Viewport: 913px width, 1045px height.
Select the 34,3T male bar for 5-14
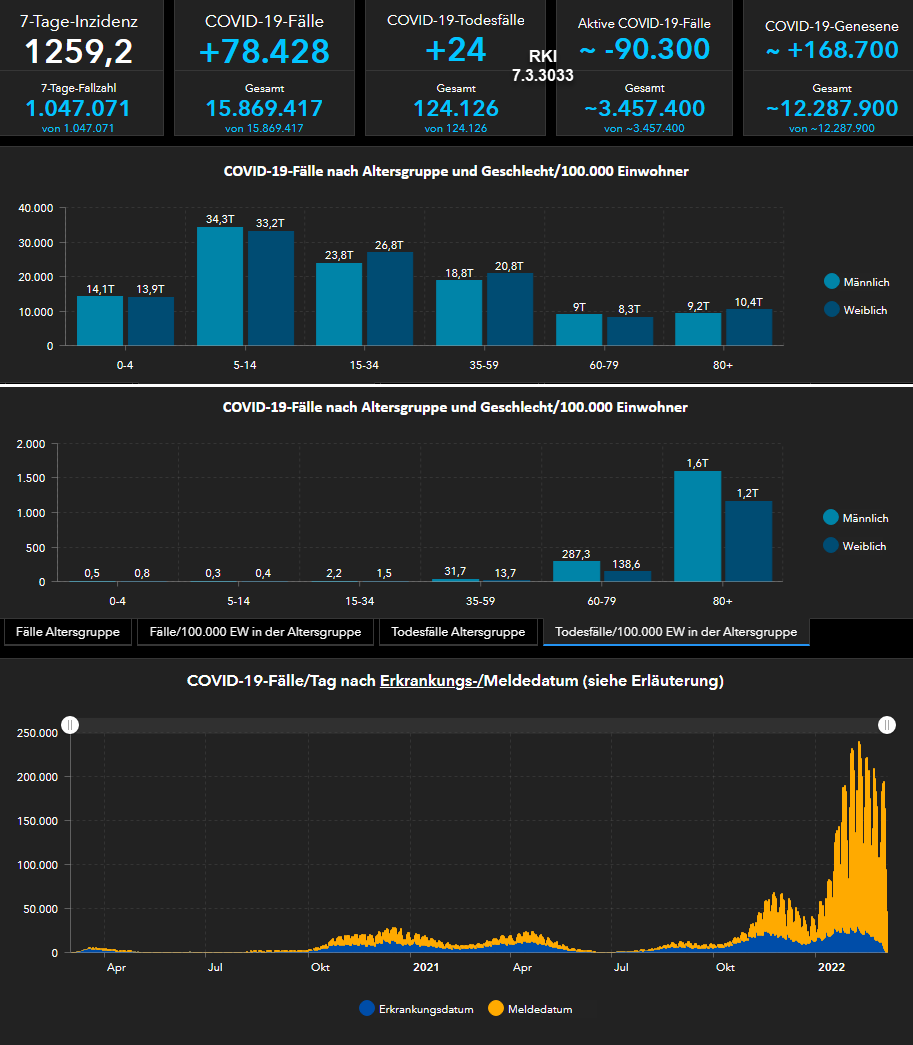(x=220, y=287)
